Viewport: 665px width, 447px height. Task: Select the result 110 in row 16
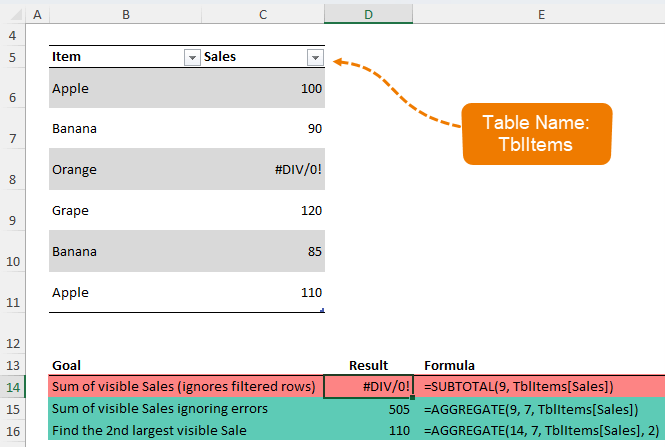point(368,430)
